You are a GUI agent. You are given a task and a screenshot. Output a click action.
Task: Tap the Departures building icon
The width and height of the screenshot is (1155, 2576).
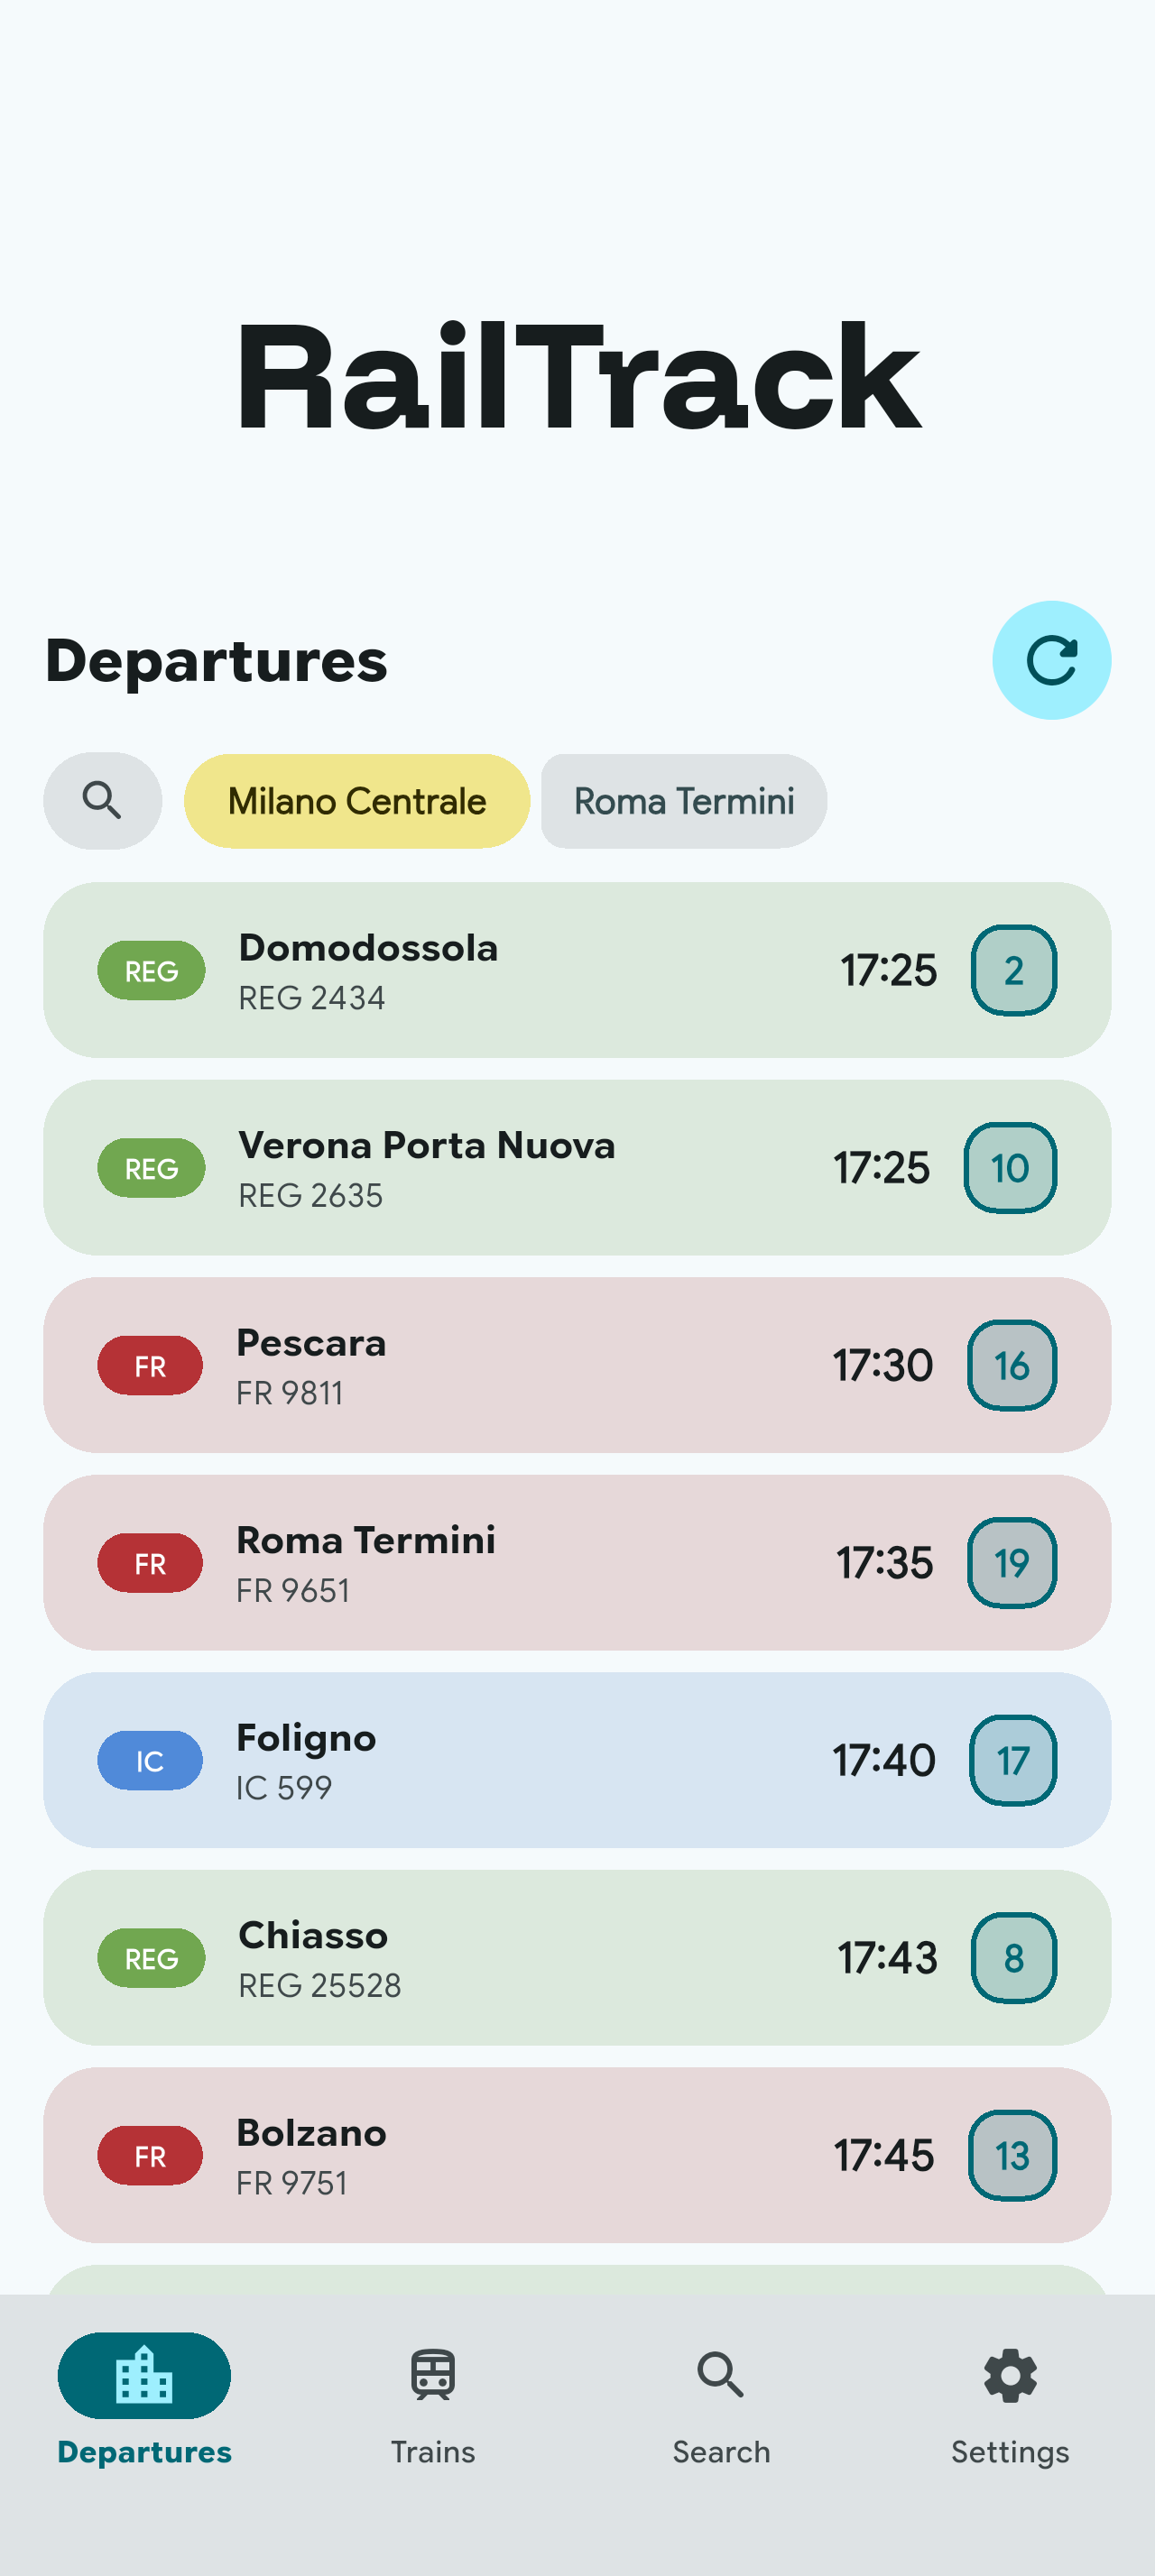point(144,2375)
